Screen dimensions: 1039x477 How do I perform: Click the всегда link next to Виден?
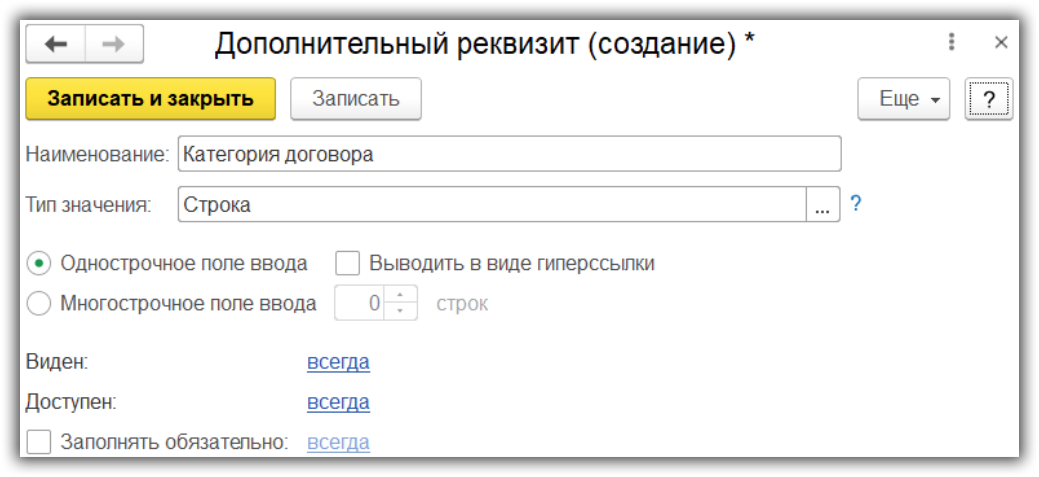[338, 362]
